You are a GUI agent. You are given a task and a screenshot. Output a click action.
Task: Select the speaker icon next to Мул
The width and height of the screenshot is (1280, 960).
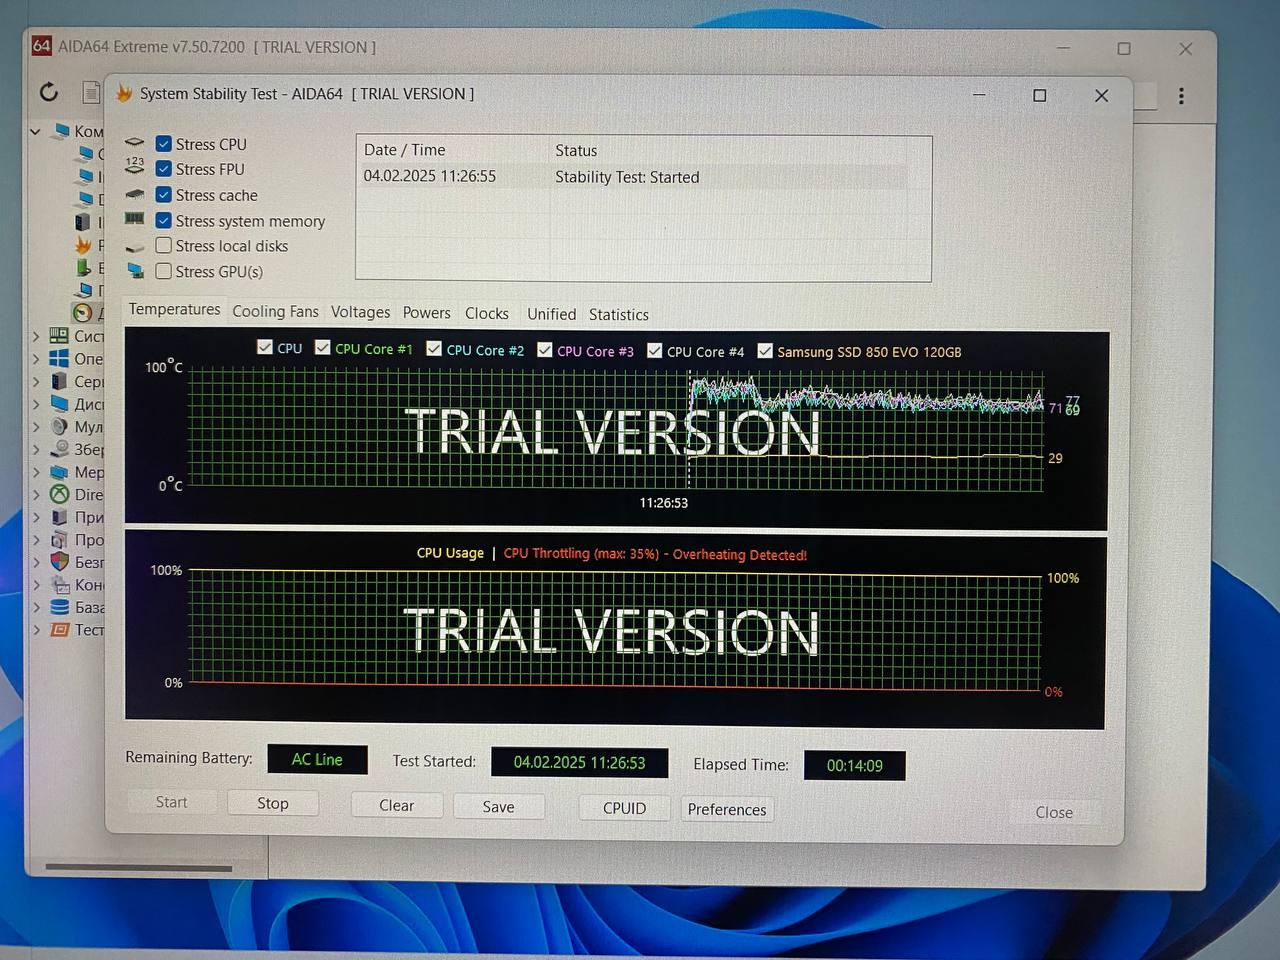(59, 426)
